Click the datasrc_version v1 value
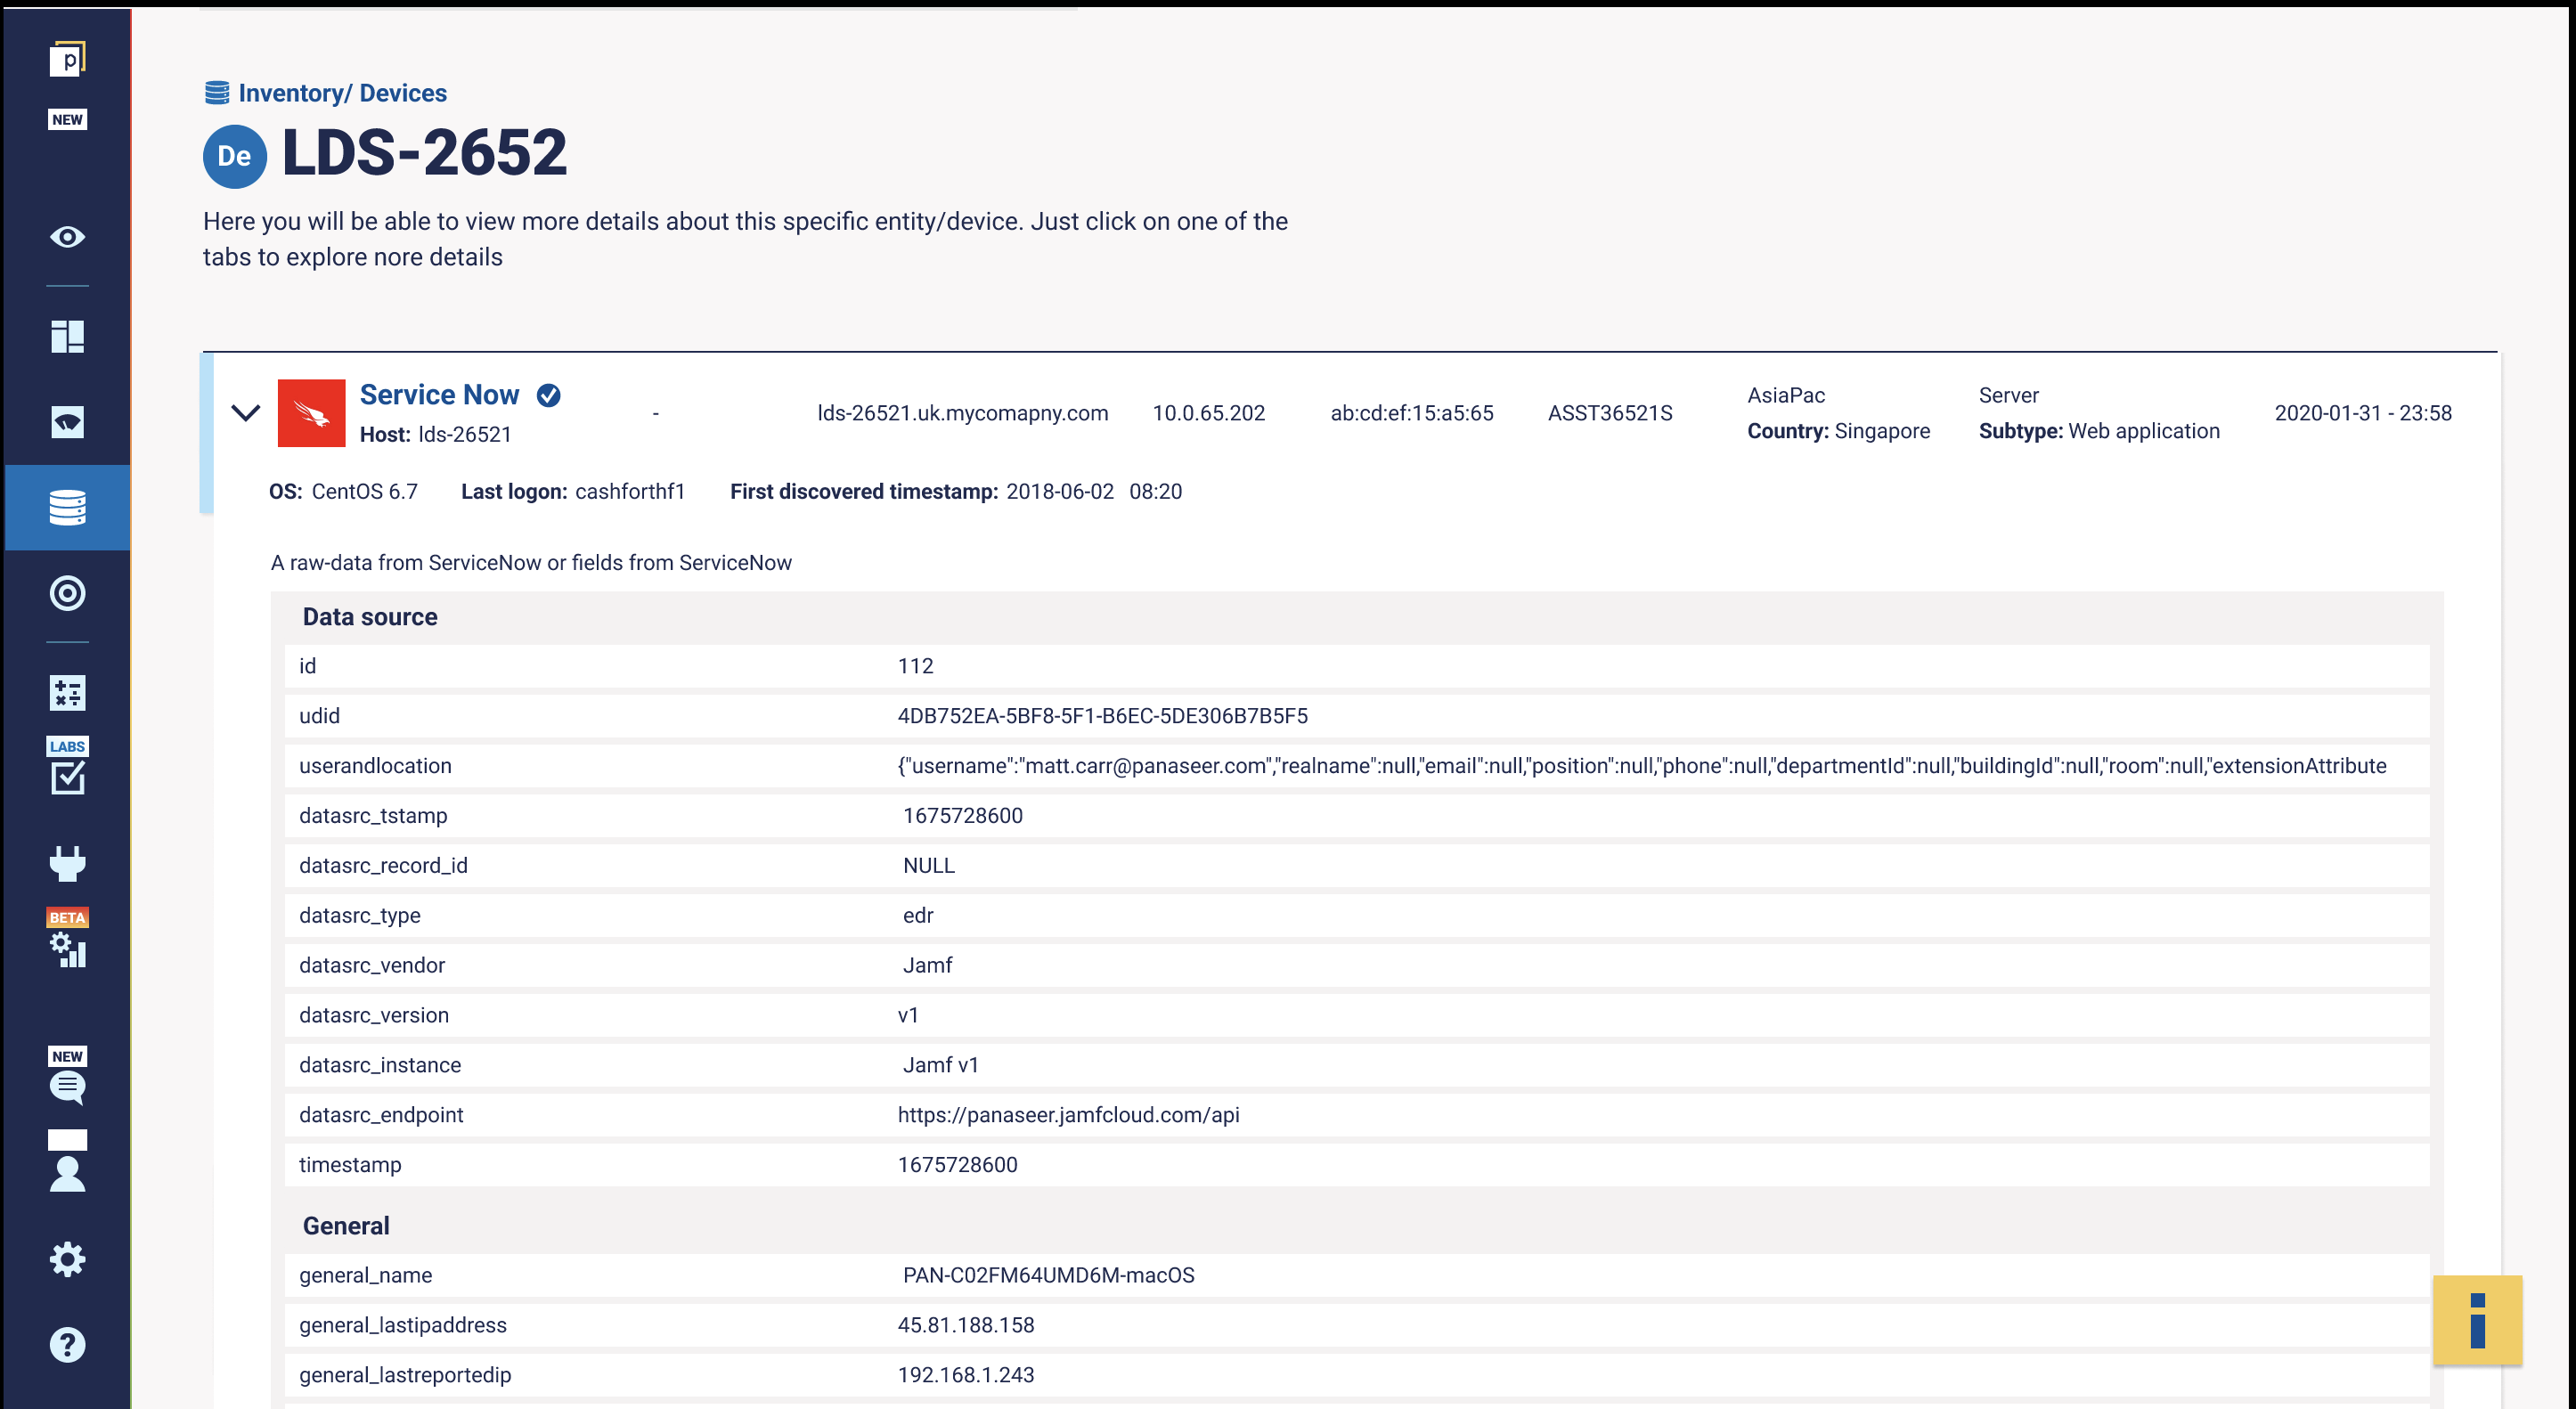The height and width of the screenshot is (1409, 2576). click(x=907, y=1015)
